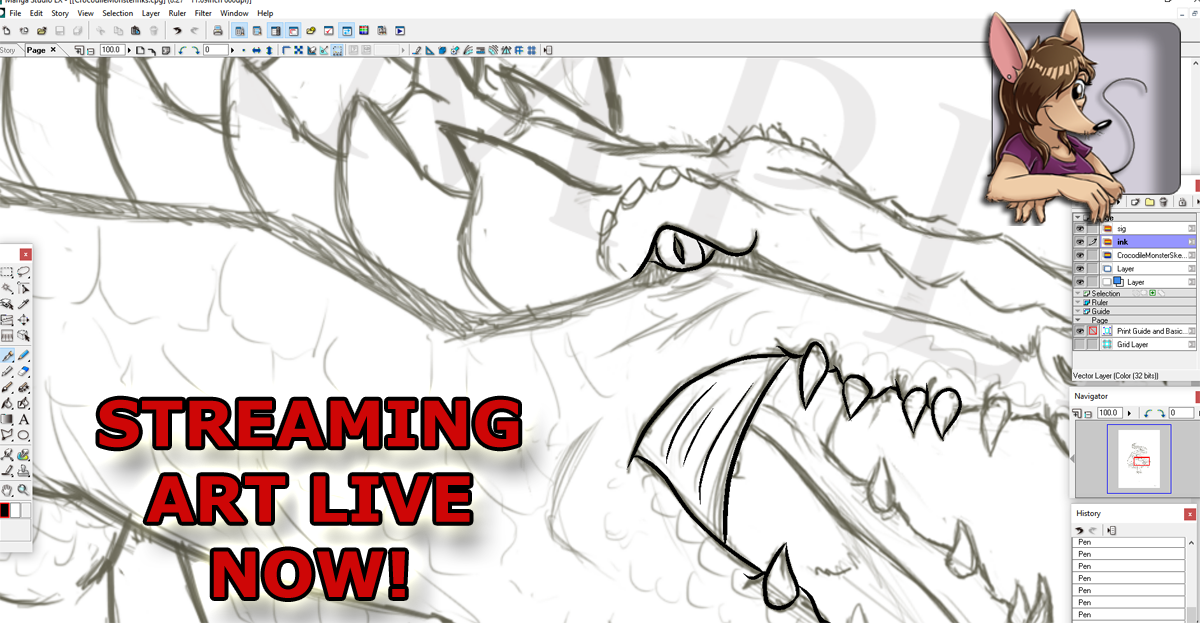1200x623 pixels.
Task: Click the Delete Layer trash icon
Action: pyautogui.click(x=1164, y=202)
